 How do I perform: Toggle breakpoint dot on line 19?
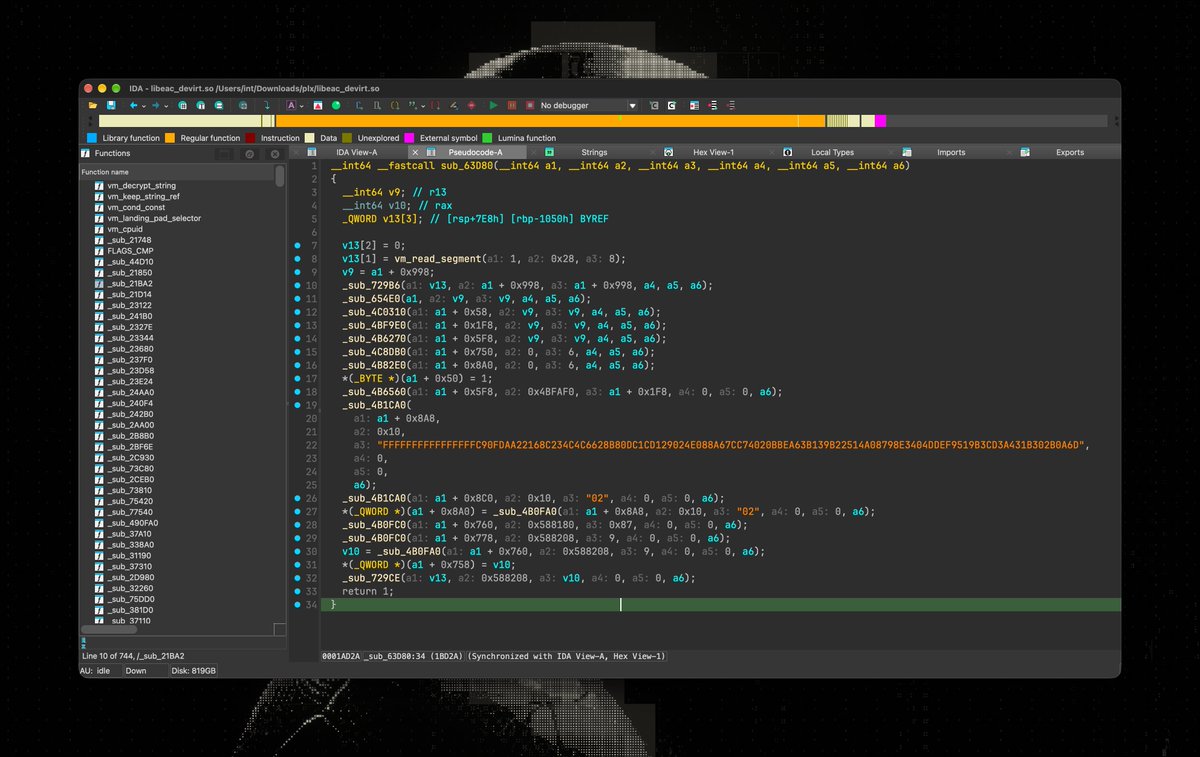(x=297, y=405)
